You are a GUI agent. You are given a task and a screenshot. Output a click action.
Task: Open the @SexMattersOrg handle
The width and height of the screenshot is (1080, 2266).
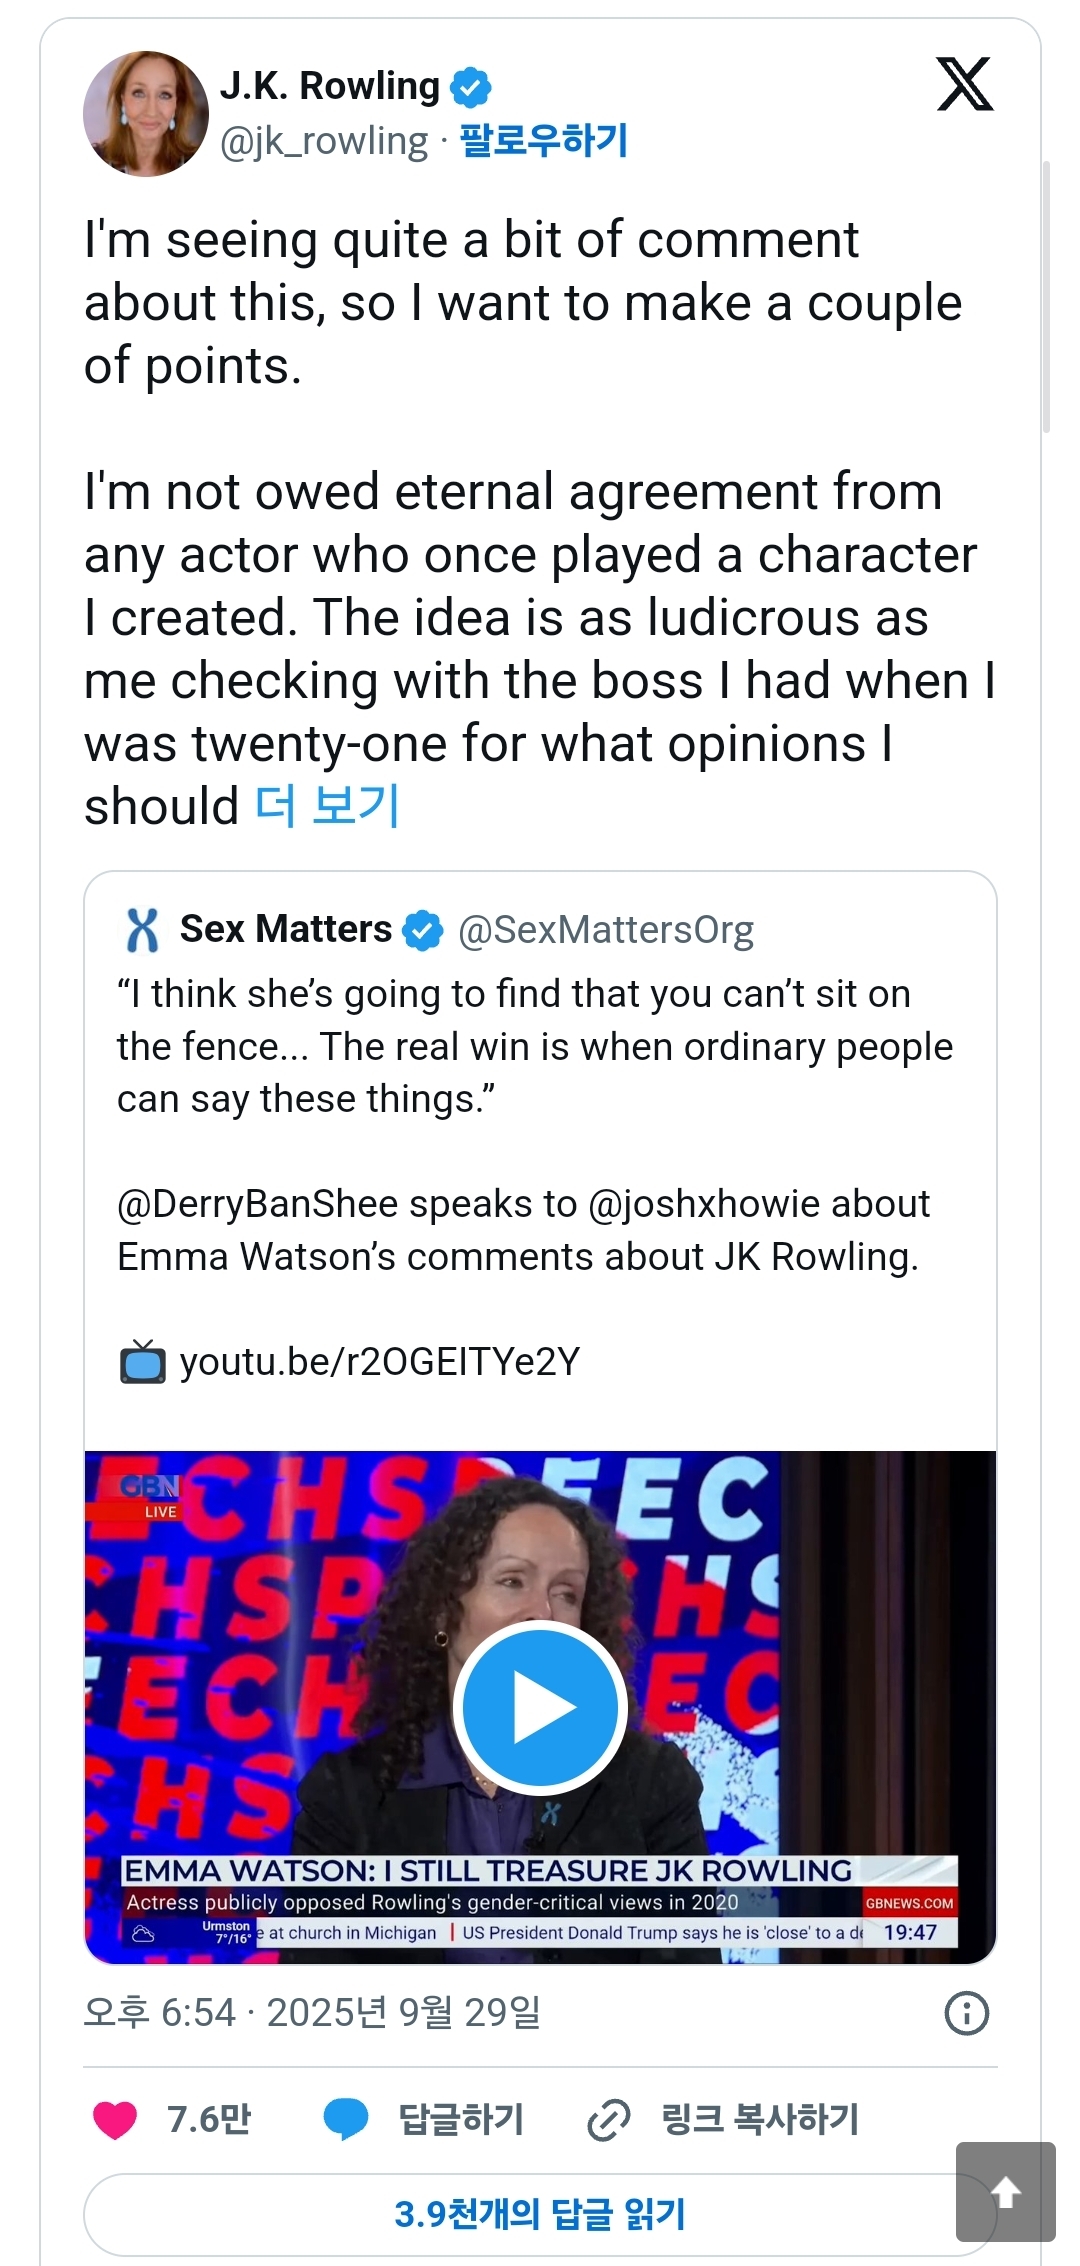coord(606,930)
